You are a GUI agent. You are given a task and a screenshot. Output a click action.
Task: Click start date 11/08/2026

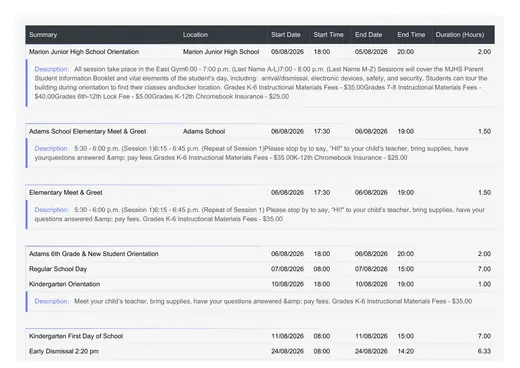[287, 336]
